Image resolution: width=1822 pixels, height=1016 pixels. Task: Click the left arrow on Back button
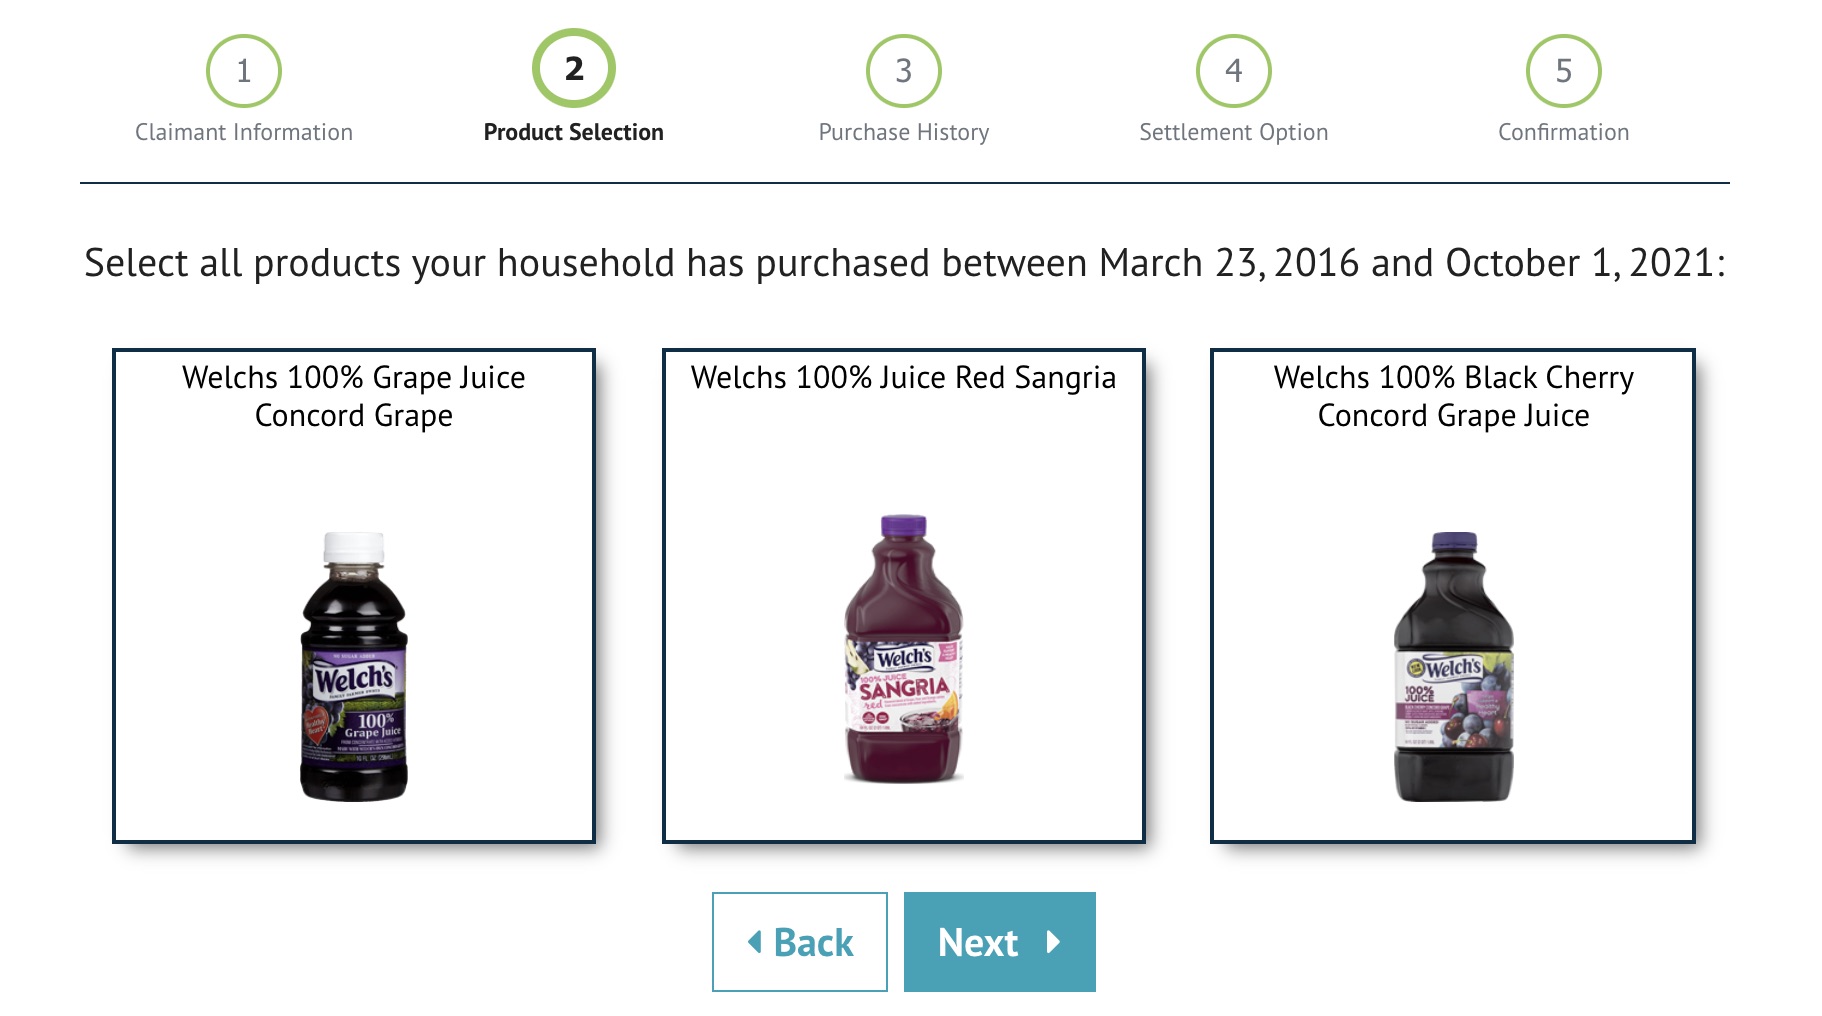pos(755,942)
